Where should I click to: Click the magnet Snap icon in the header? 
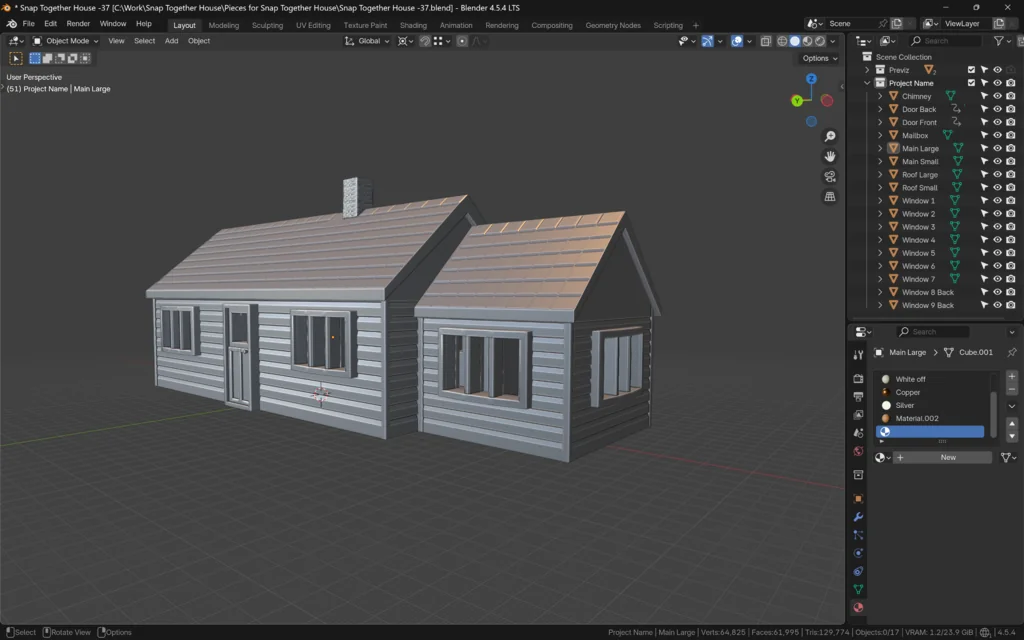point(425,41)
